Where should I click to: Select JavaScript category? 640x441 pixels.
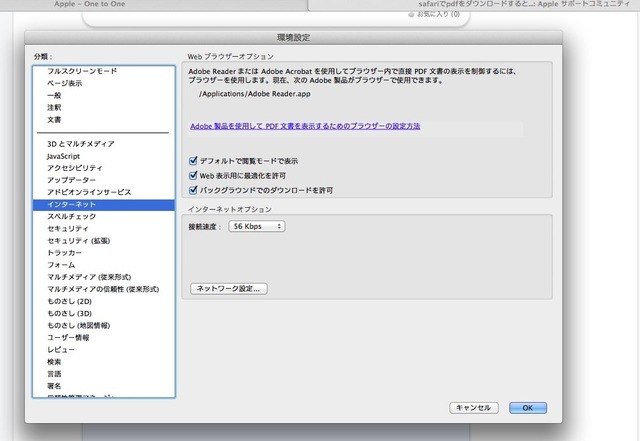[104, 156]
